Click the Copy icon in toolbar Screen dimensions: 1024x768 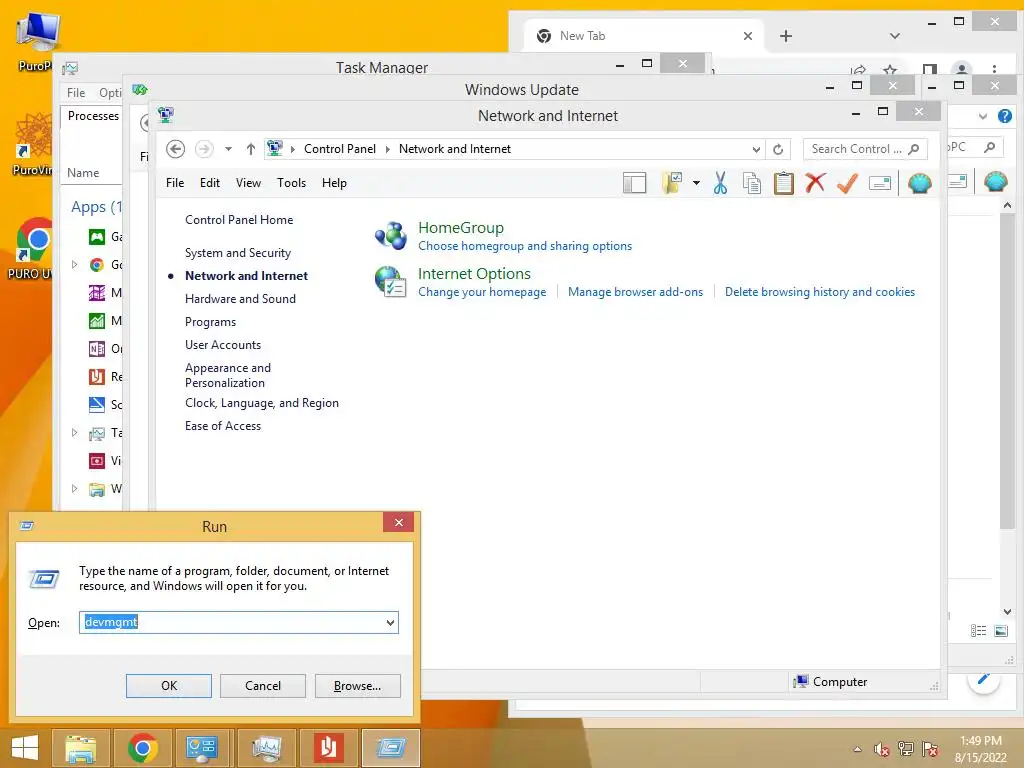752,184
